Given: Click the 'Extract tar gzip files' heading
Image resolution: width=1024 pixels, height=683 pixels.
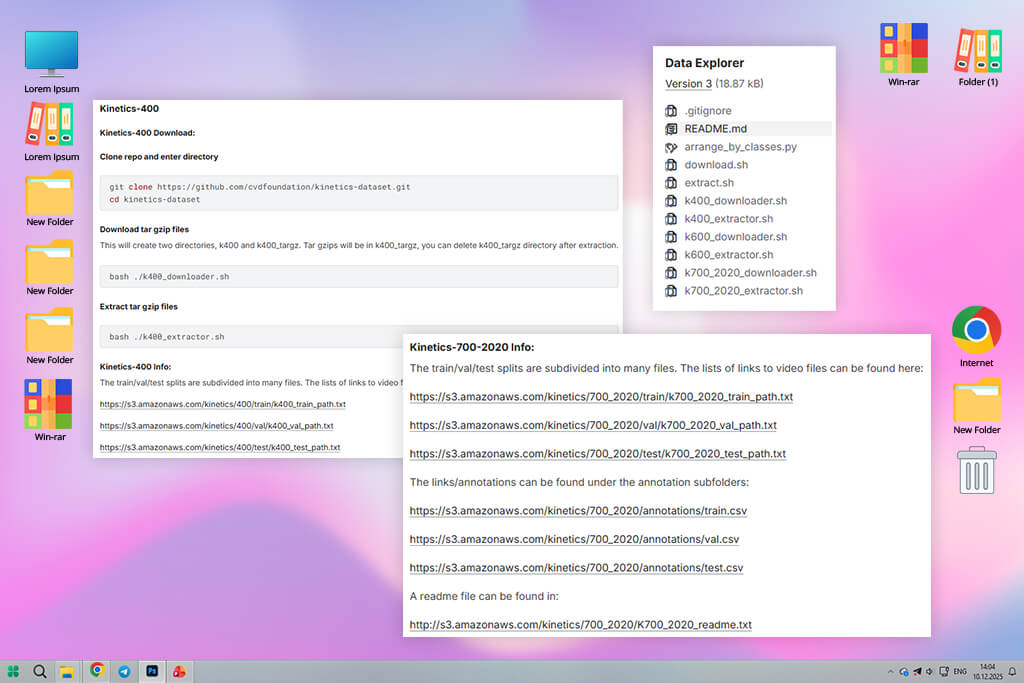Looking at the screenshot, I should coord(138,306).
